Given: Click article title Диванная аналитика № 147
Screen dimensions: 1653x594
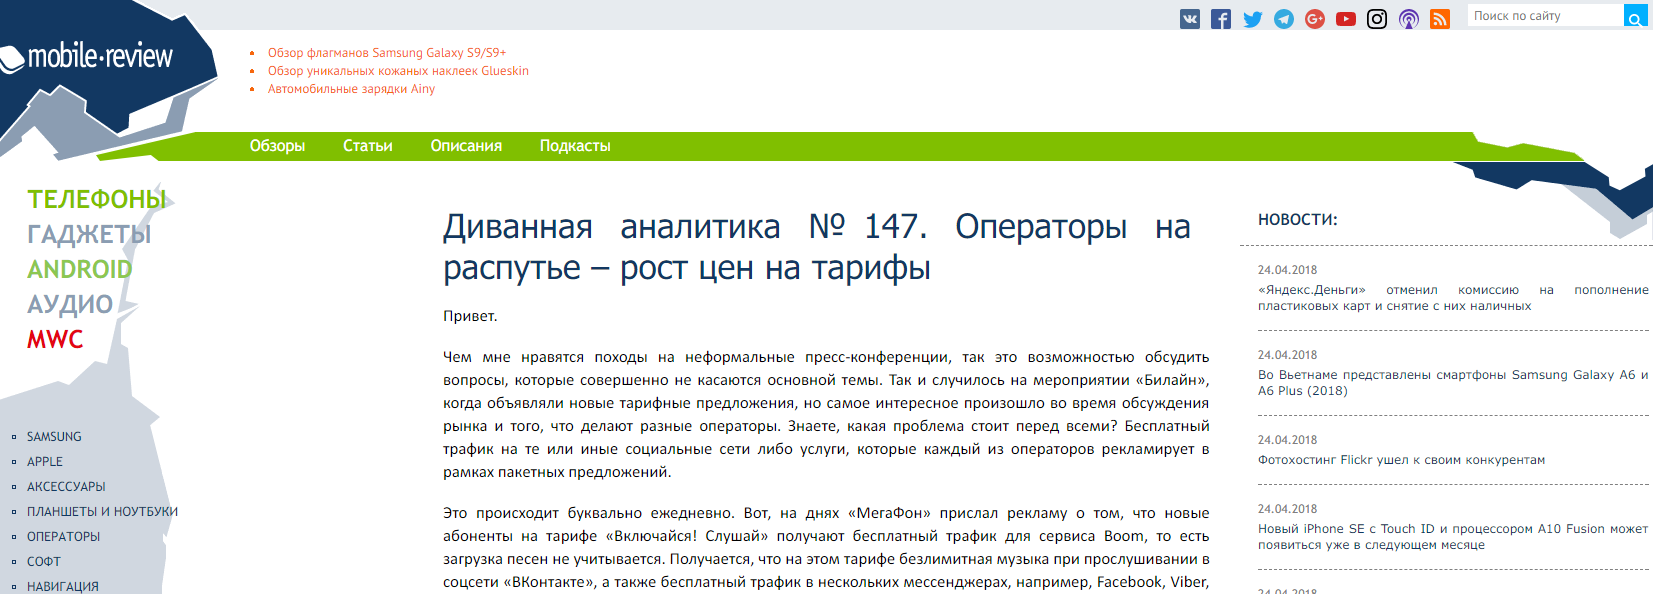Looking at the screenshot, I should (816, 247).
